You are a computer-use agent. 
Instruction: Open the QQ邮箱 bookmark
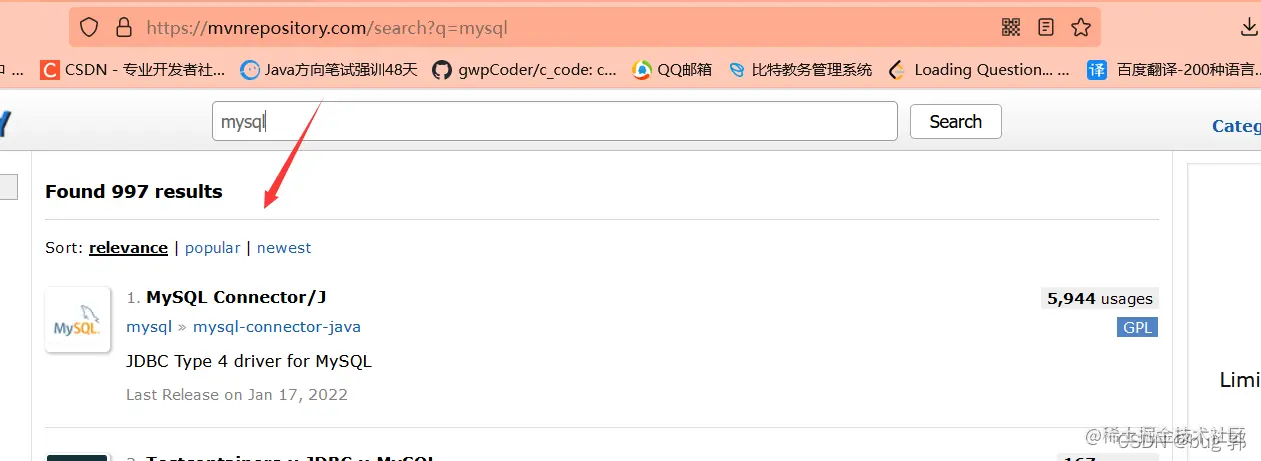[x=672, y=70]
